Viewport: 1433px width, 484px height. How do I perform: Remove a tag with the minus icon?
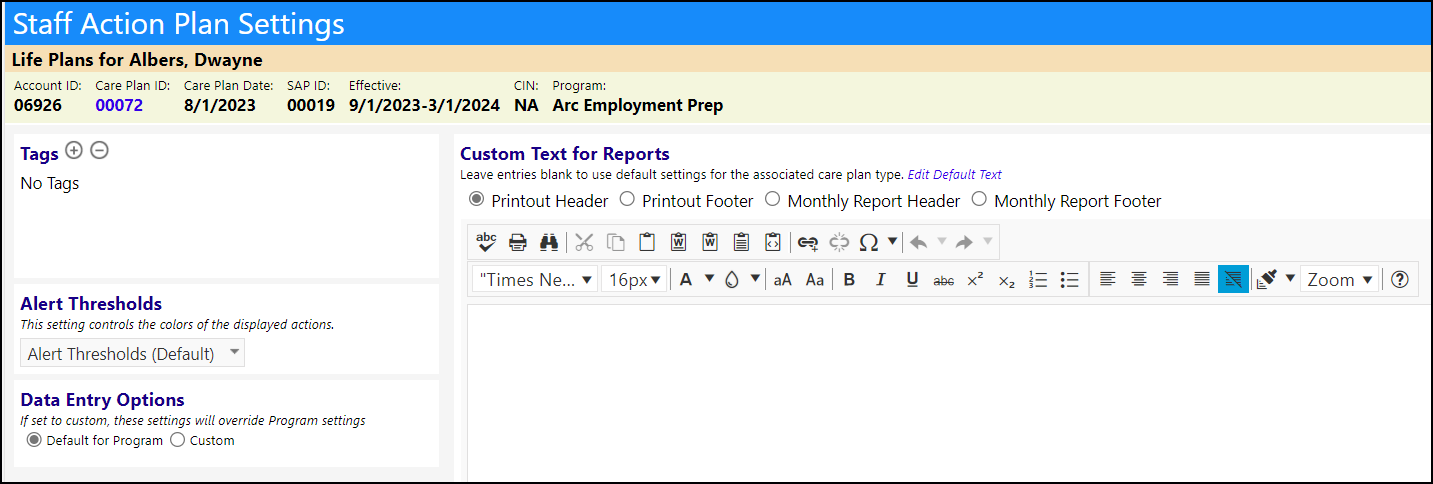[99, 150]
